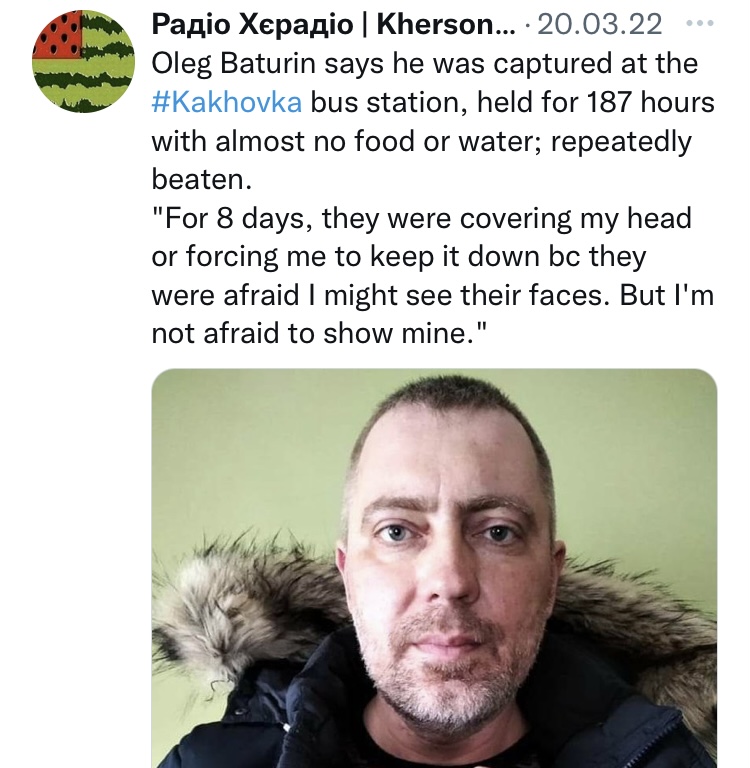Open the #Kakhovka hashtag

pyautogui.click(x=227, y=102)
